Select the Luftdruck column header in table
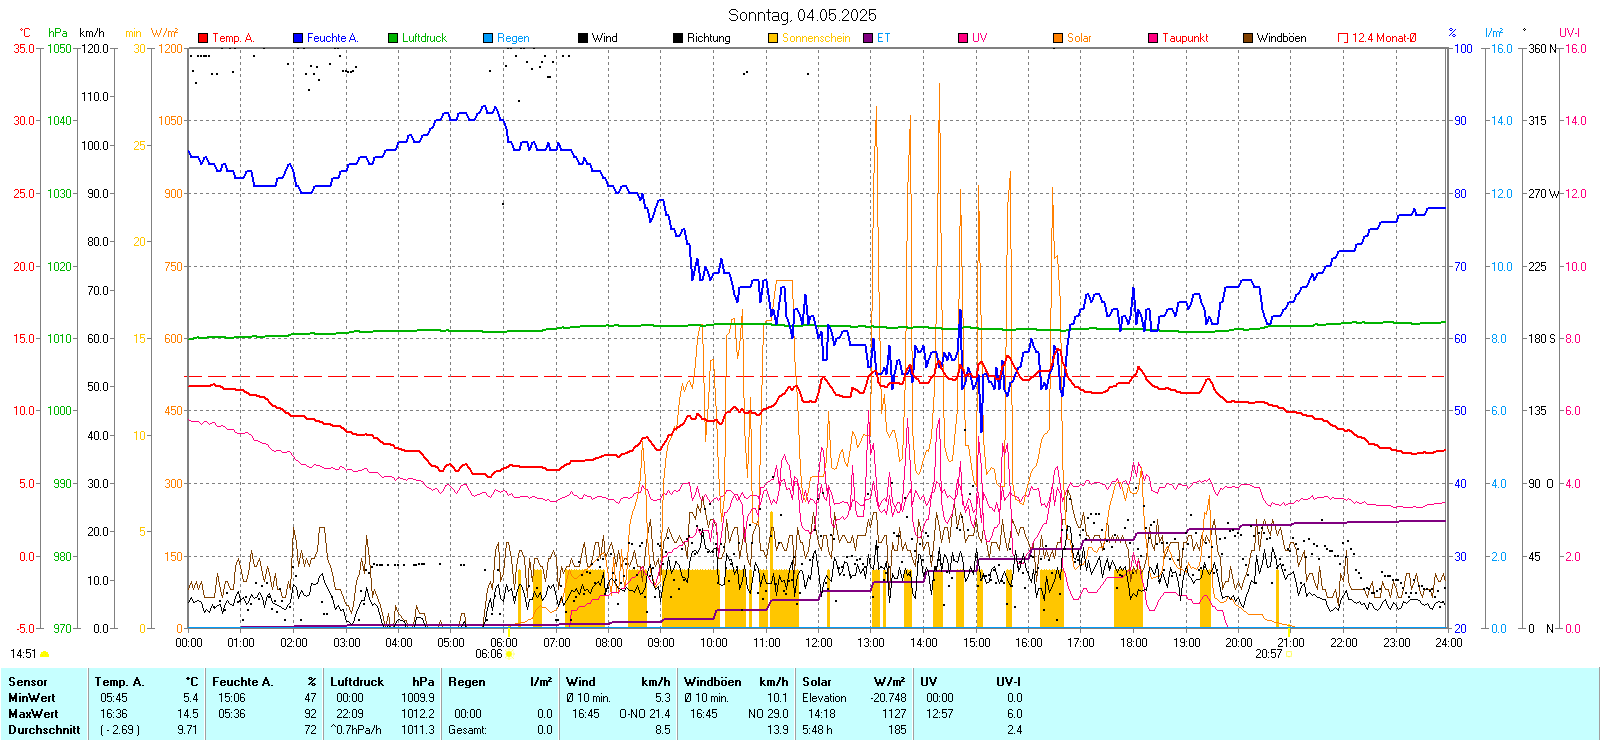 (x=356, y=682)
